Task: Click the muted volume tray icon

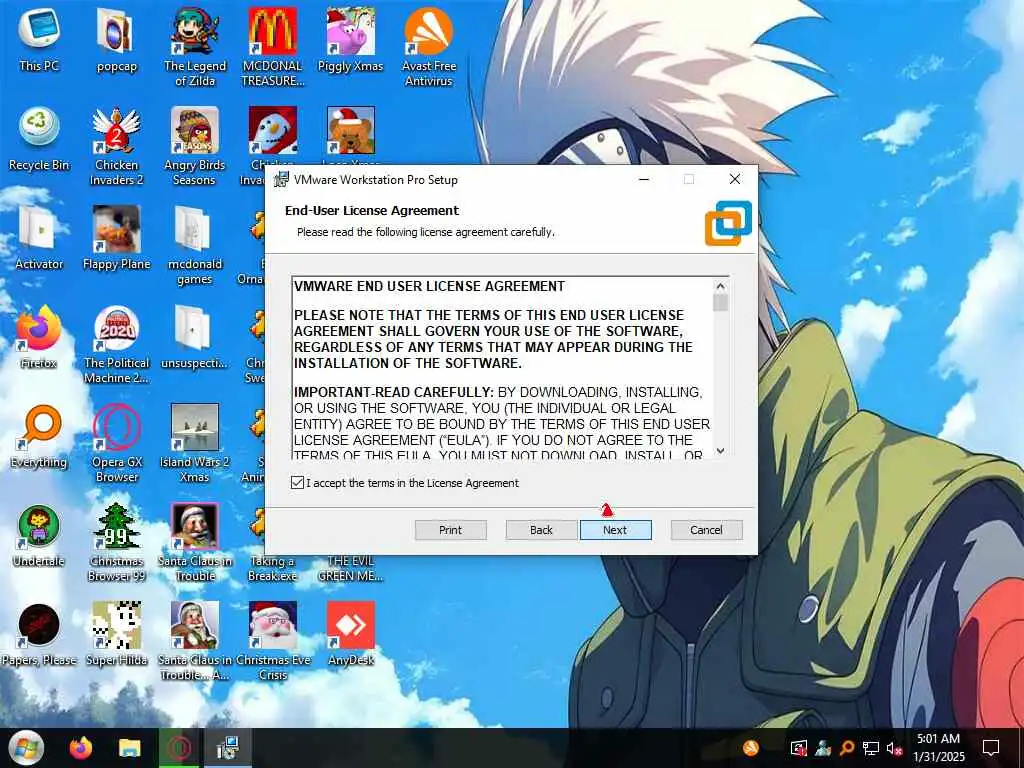Action: [x=894, y=748]
